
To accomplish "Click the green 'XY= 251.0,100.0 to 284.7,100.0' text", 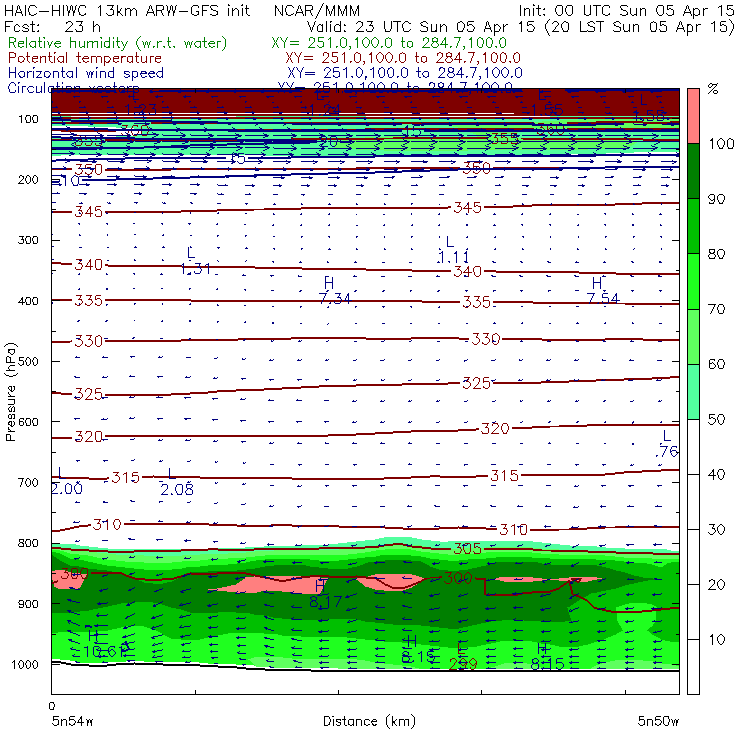I will tap(389, 43).
